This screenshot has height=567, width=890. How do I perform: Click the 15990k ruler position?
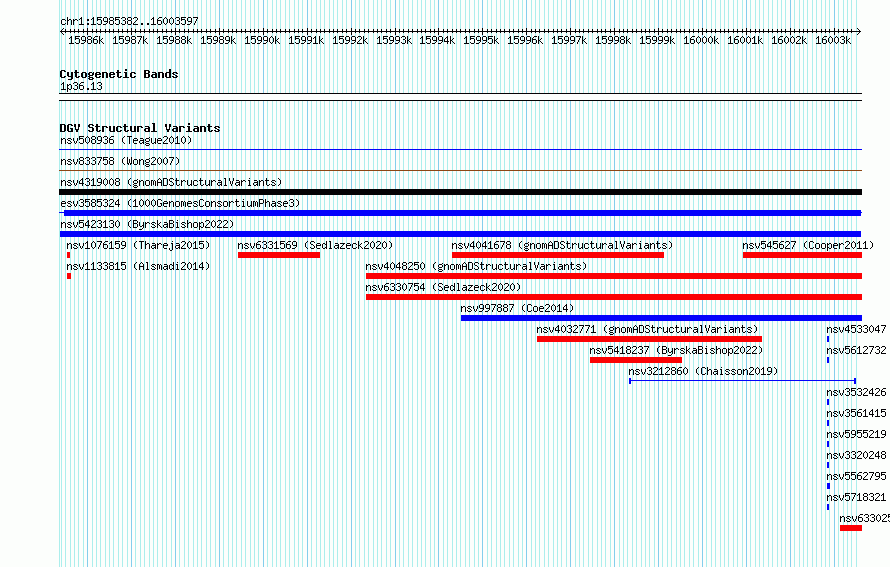pos(262,40)
